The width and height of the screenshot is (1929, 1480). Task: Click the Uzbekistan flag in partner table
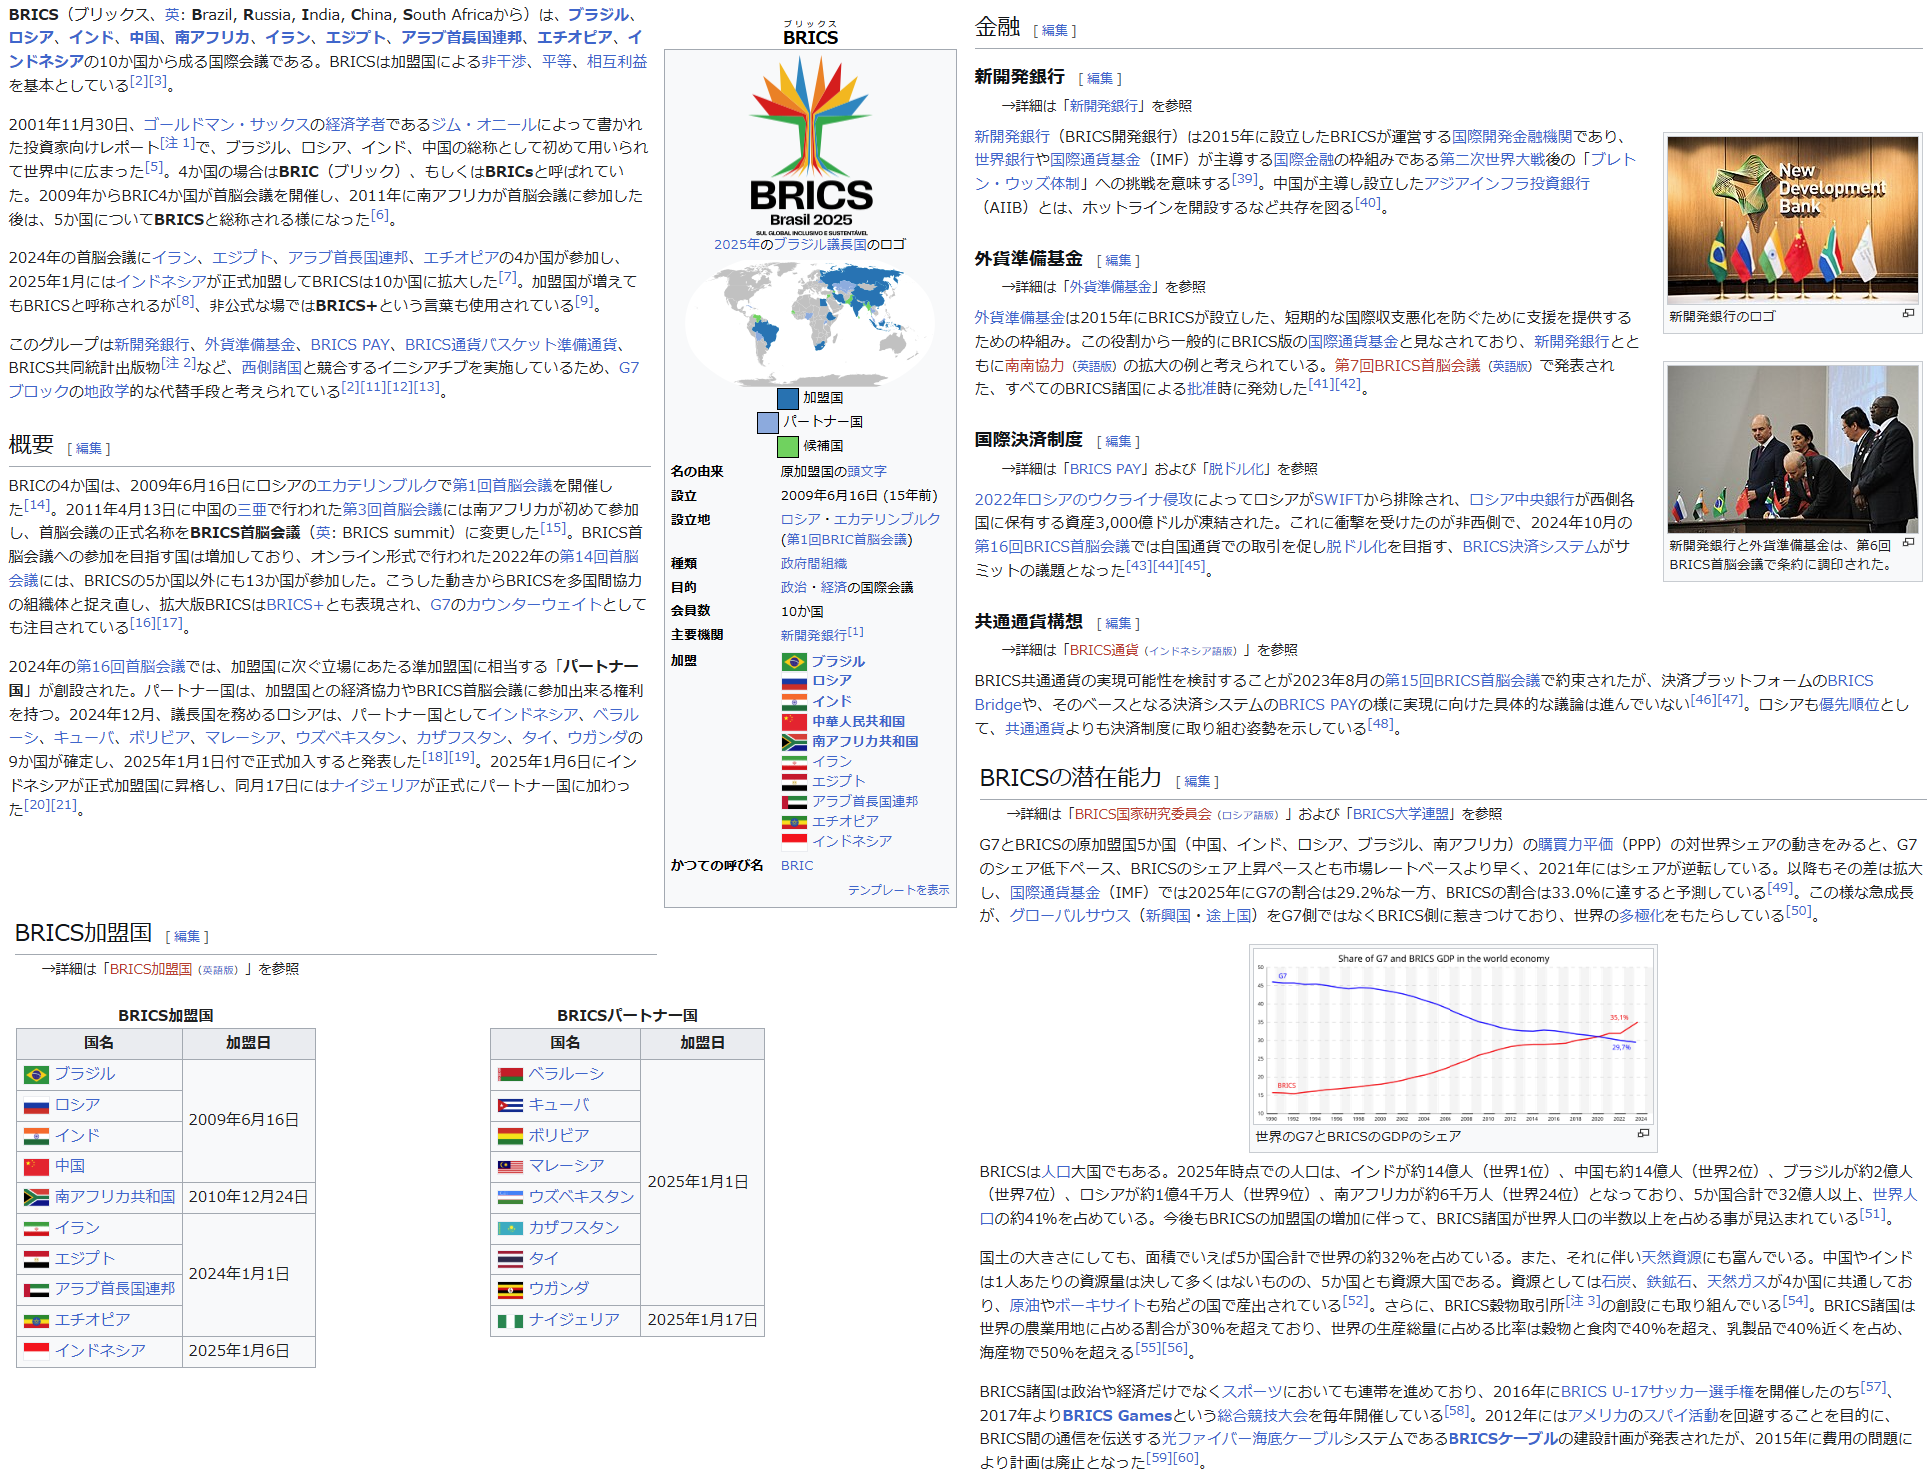point(511,1198)
